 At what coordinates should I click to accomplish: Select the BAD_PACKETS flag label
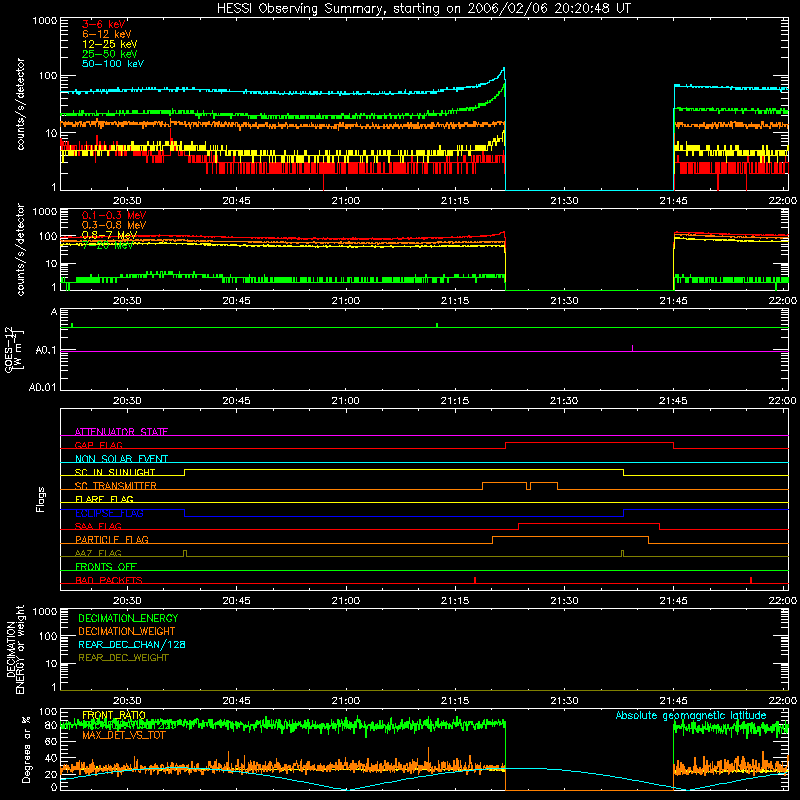tap(109, 580)
